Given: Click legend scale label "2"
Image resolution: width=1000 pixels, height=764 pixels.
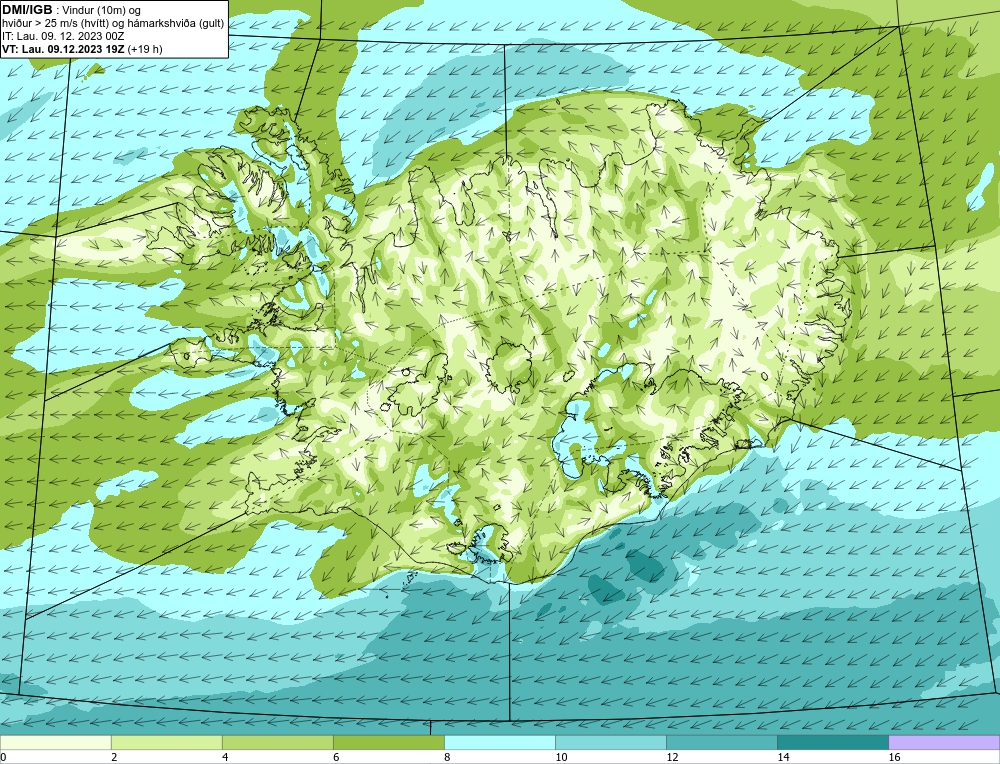Looking at the screenshot, I should (x=114, y=757).
